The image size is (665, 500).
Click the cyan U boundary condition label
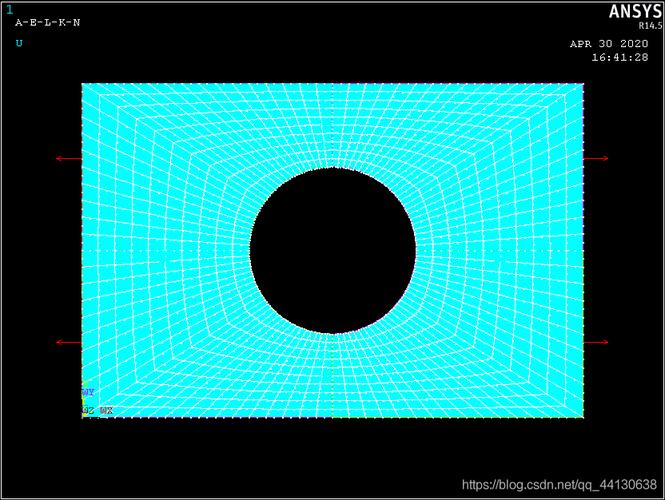(19, 43)
